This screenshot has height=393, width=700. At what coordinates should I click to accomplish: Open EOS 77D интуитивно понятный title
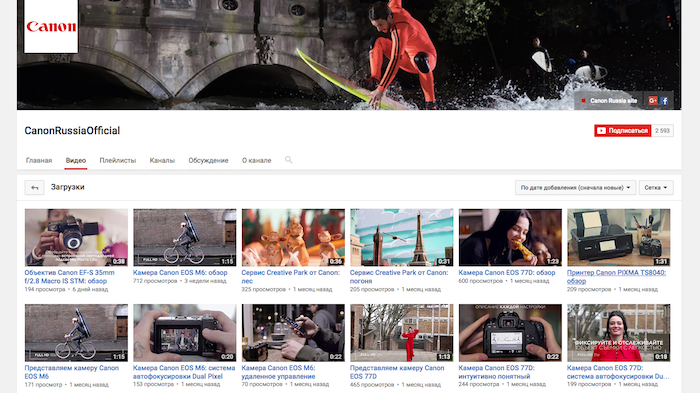pos(496,372)
